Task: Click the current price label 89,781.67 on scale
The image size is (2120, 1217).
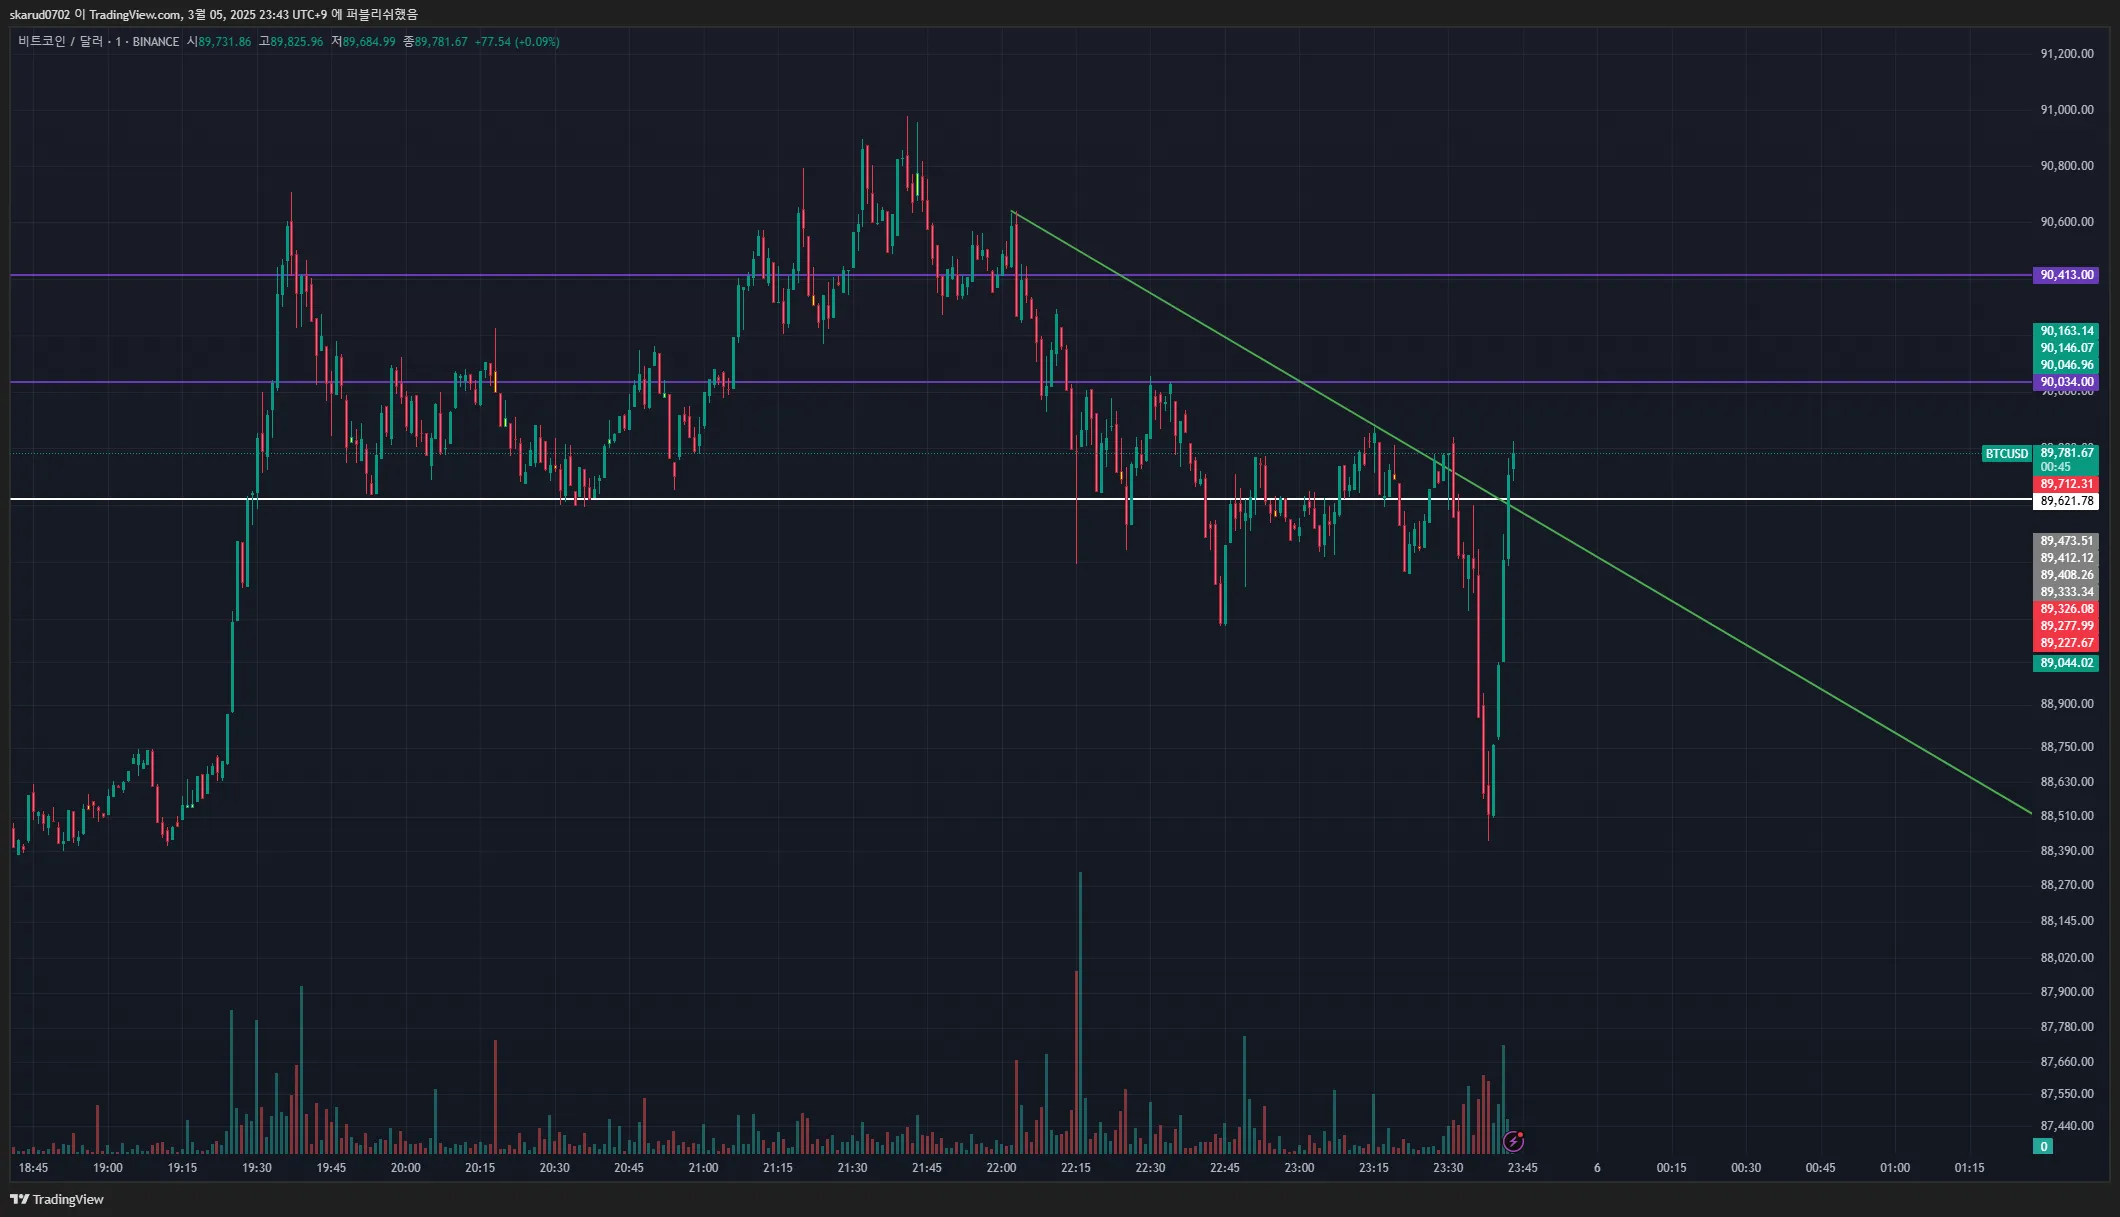Action: [2066, 453]
